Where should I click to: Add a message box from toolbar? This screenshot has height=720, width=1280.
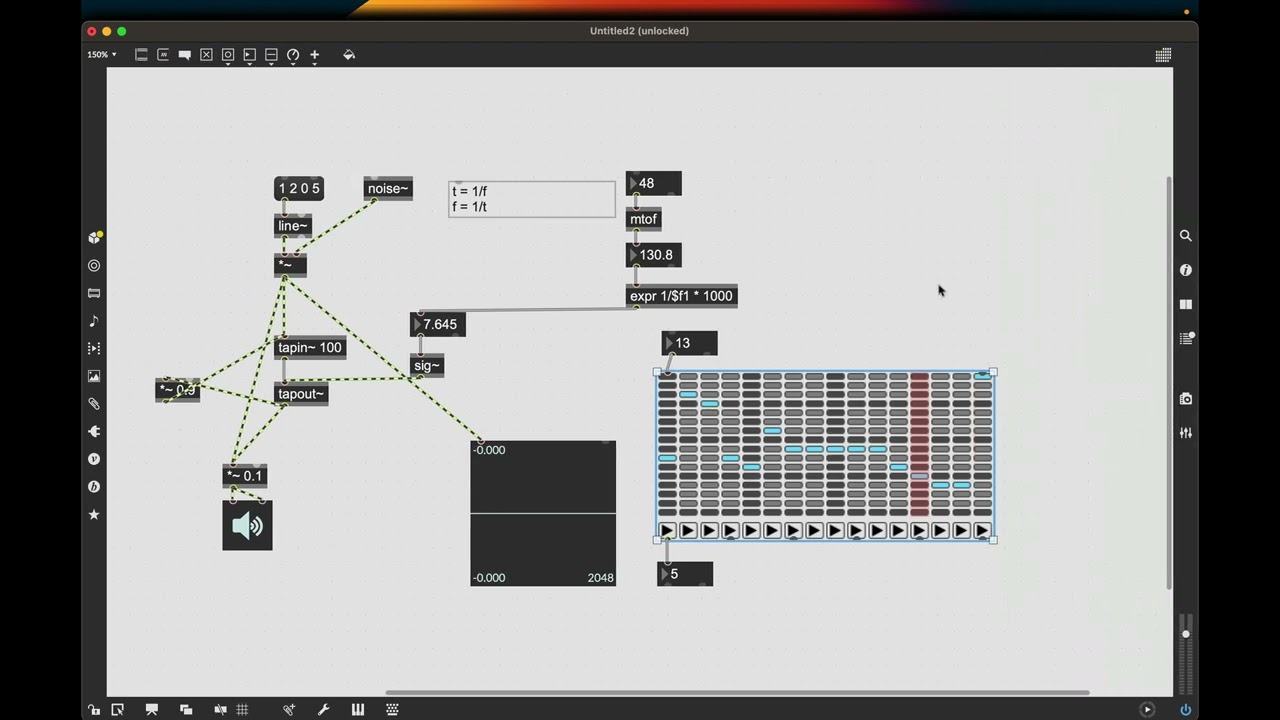pyautogui.click(x=163, y=55)
